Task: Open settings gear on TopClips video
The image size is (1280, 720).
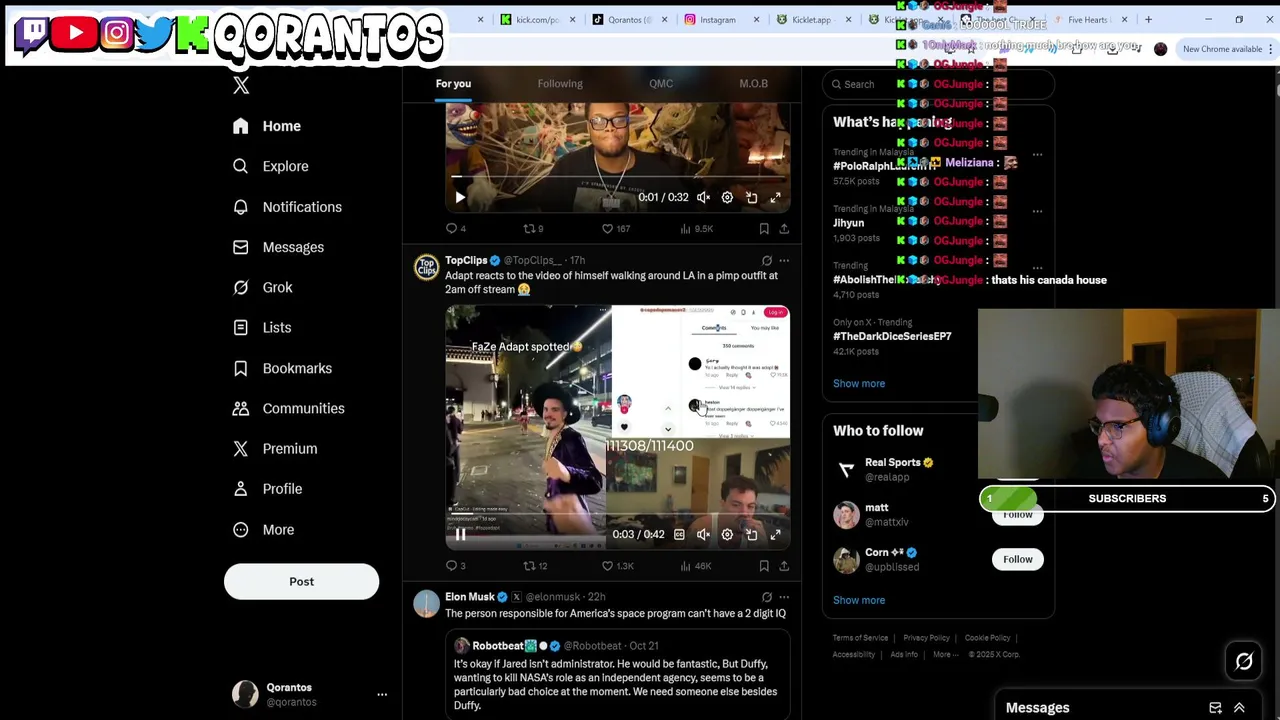Action: pos(727,534)
